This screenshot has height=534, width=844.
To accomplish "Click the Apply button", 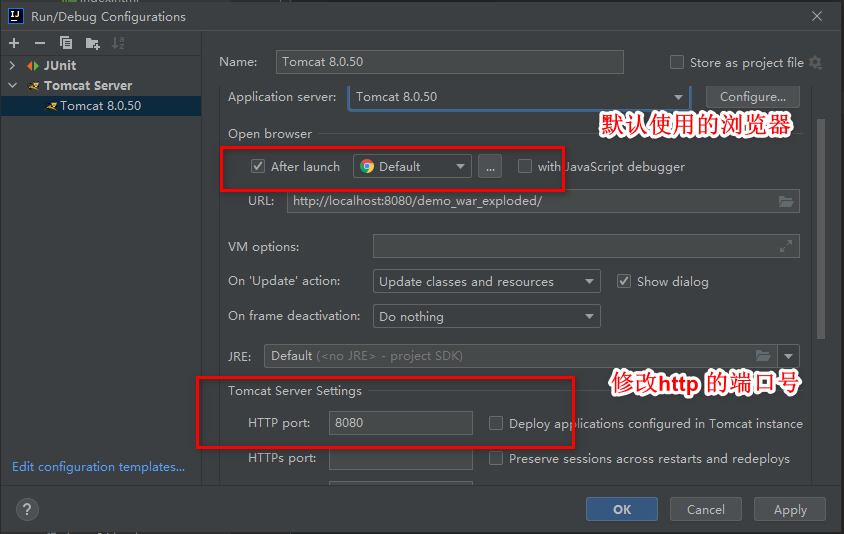I will [790, 509].
